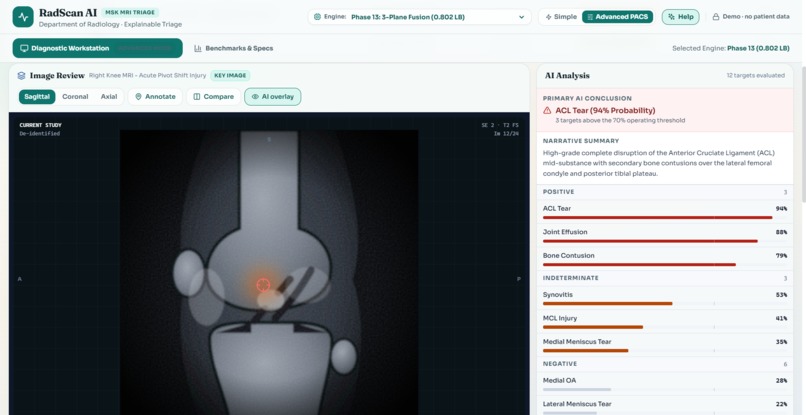Image resolution: width=806 pixels, height=415 pixels.
Task: Click the Selected Engine Phase 13 label
Action: (730, 48)
